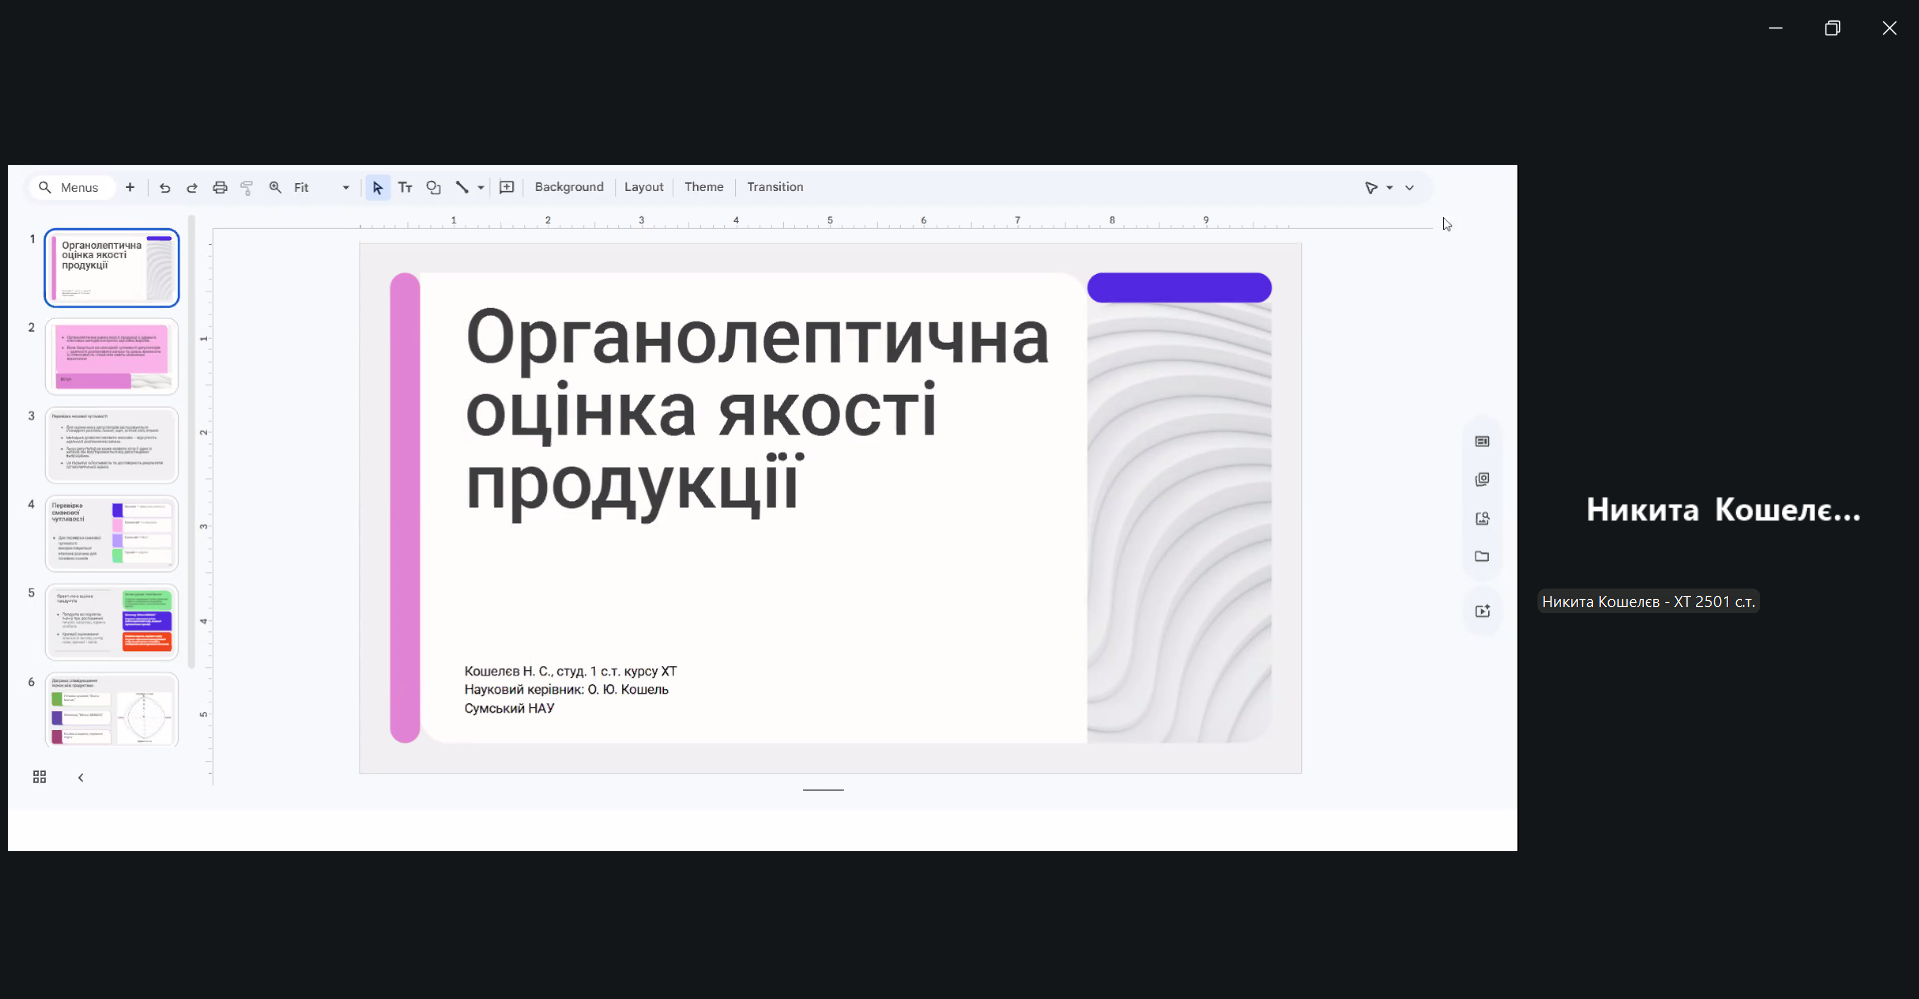The image size is (1919, 999).
Task: Expand the line type dropdown arrow
Action: click(x=481, y=188)
